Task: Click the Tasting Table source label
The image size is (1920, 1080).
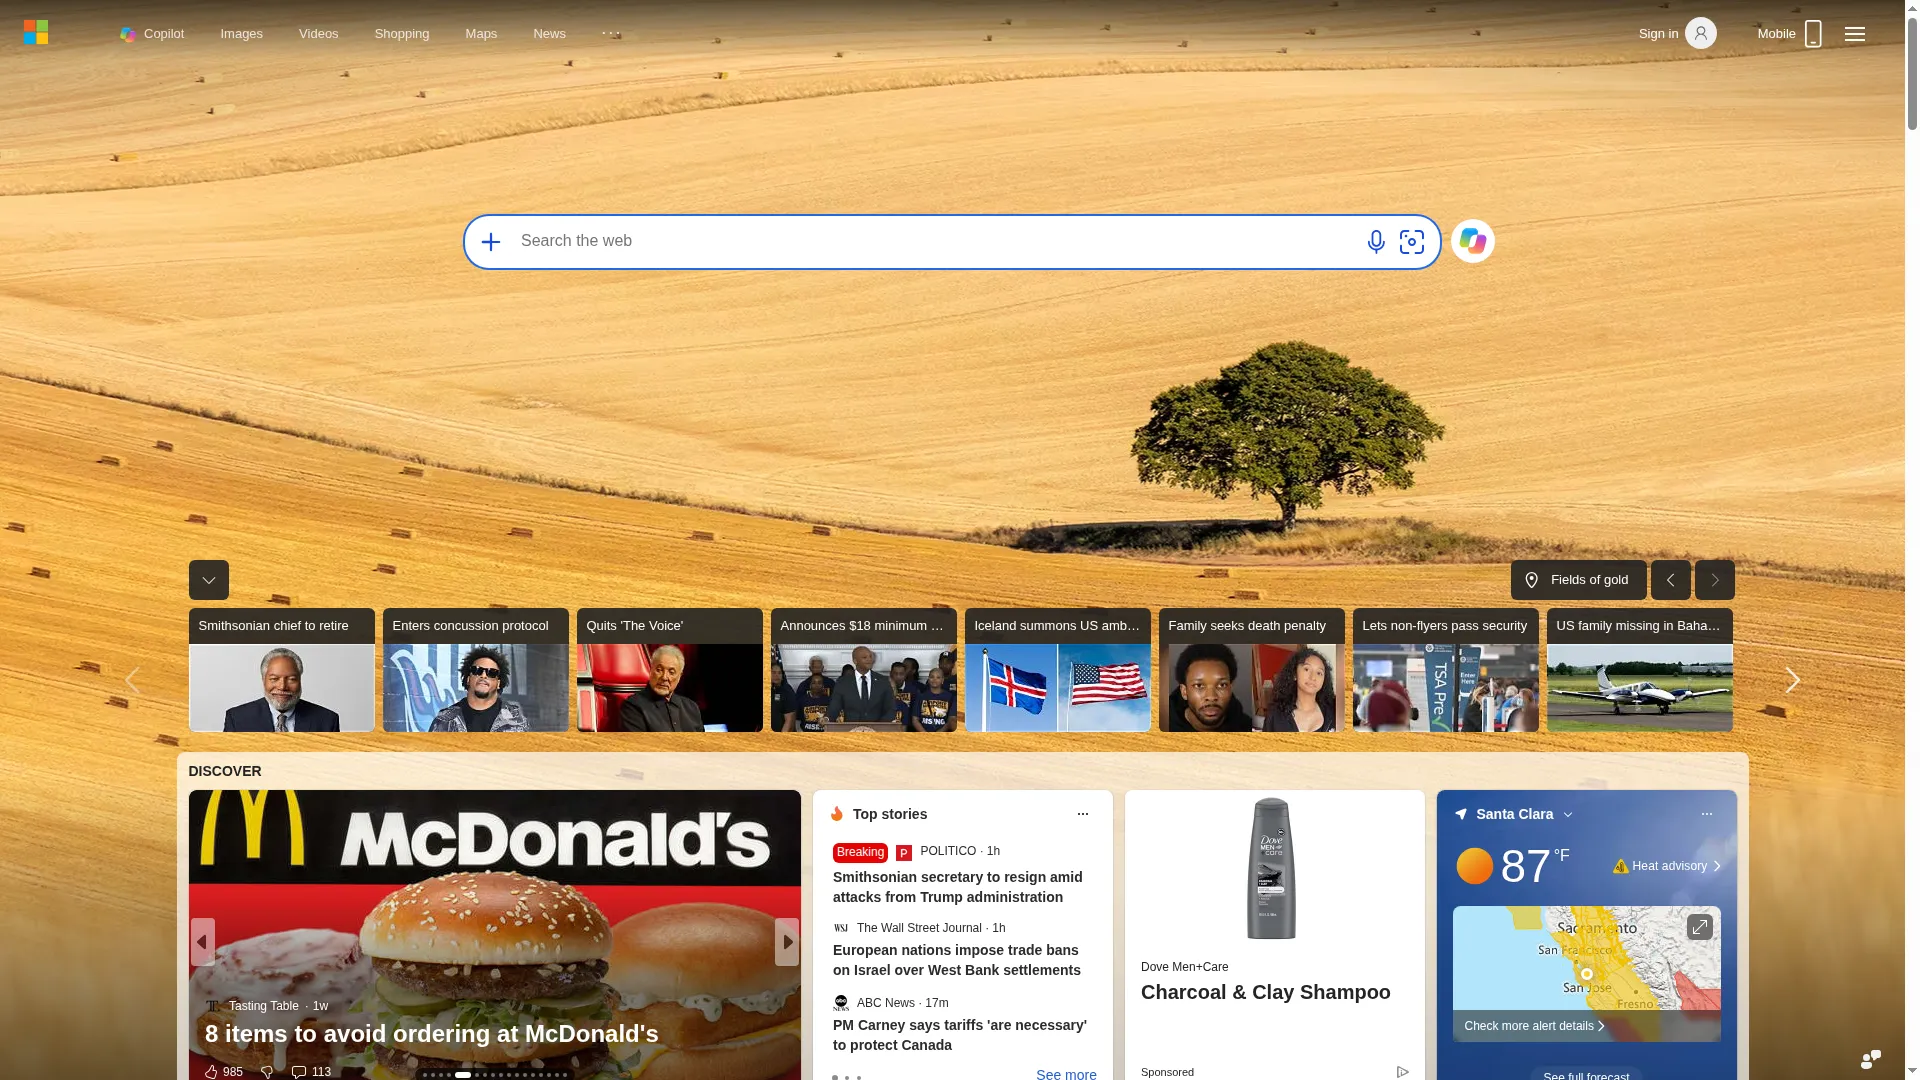Action: [263, 1006]
